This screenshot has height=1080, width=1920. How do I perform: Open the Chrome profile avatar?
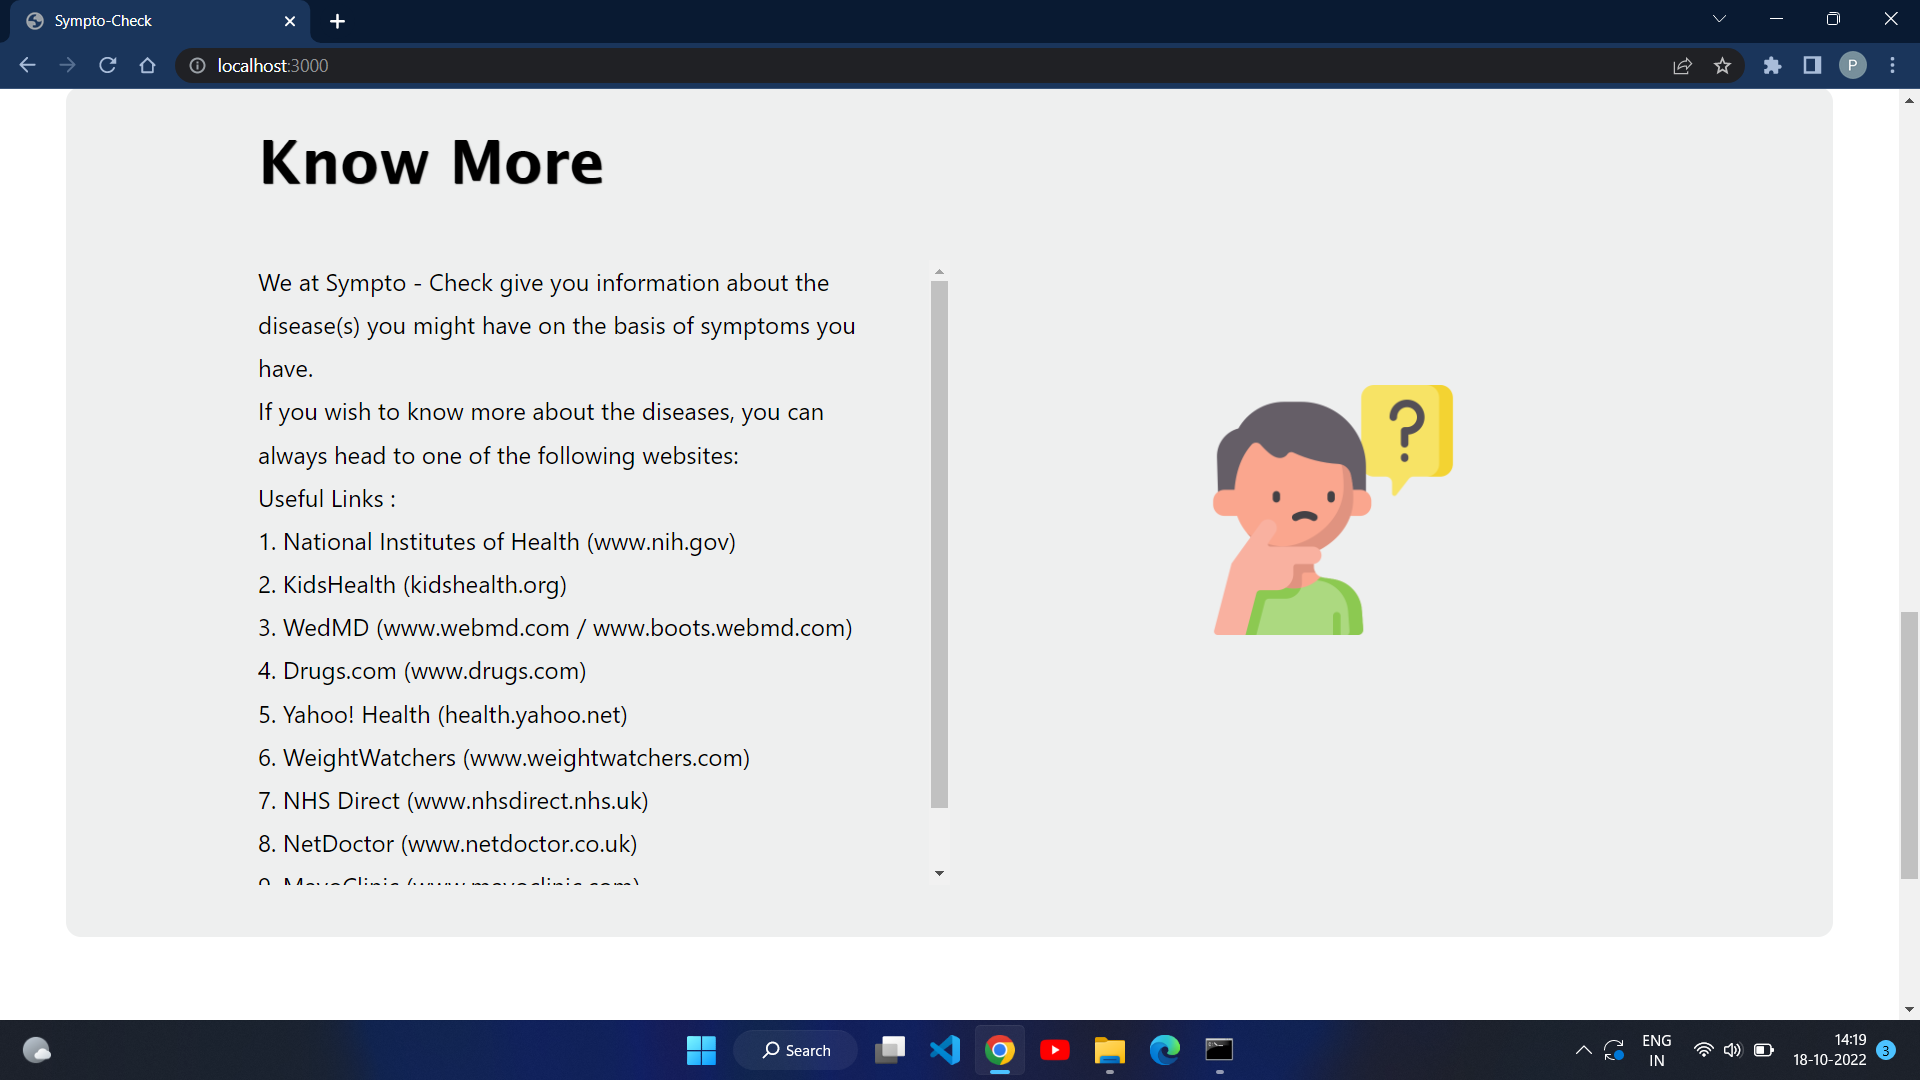(1852, 66)
